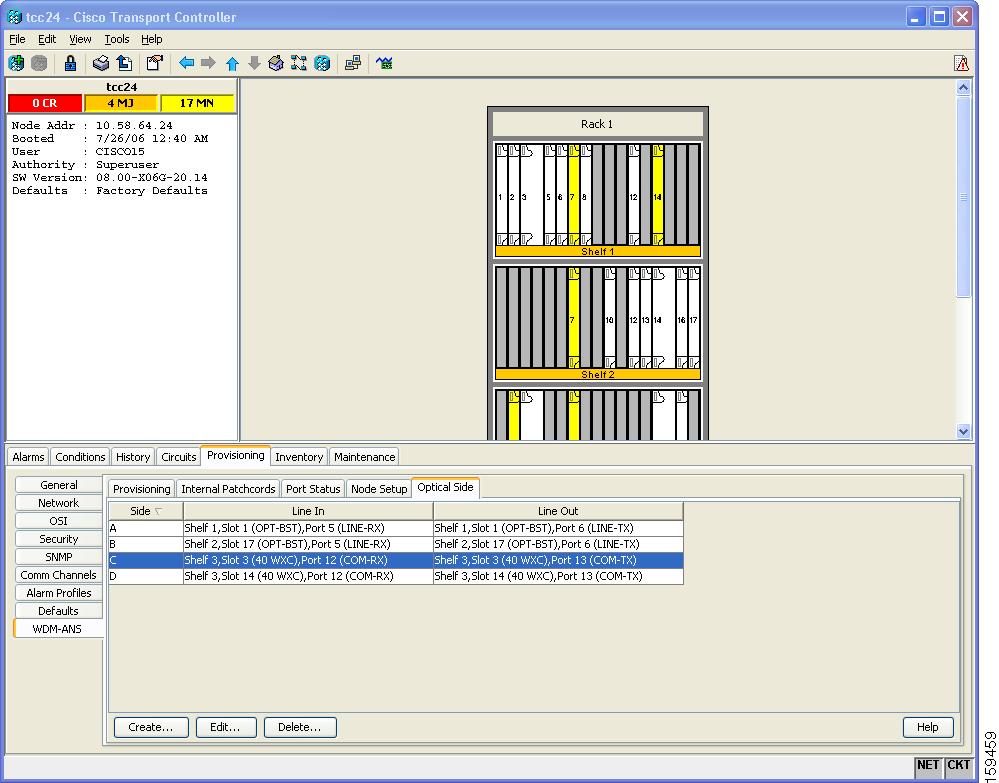Image resolution: width=999 pixels, height=783 pixels.
Task: Sort table by the Side column header
Action: [x=146, y=511]
